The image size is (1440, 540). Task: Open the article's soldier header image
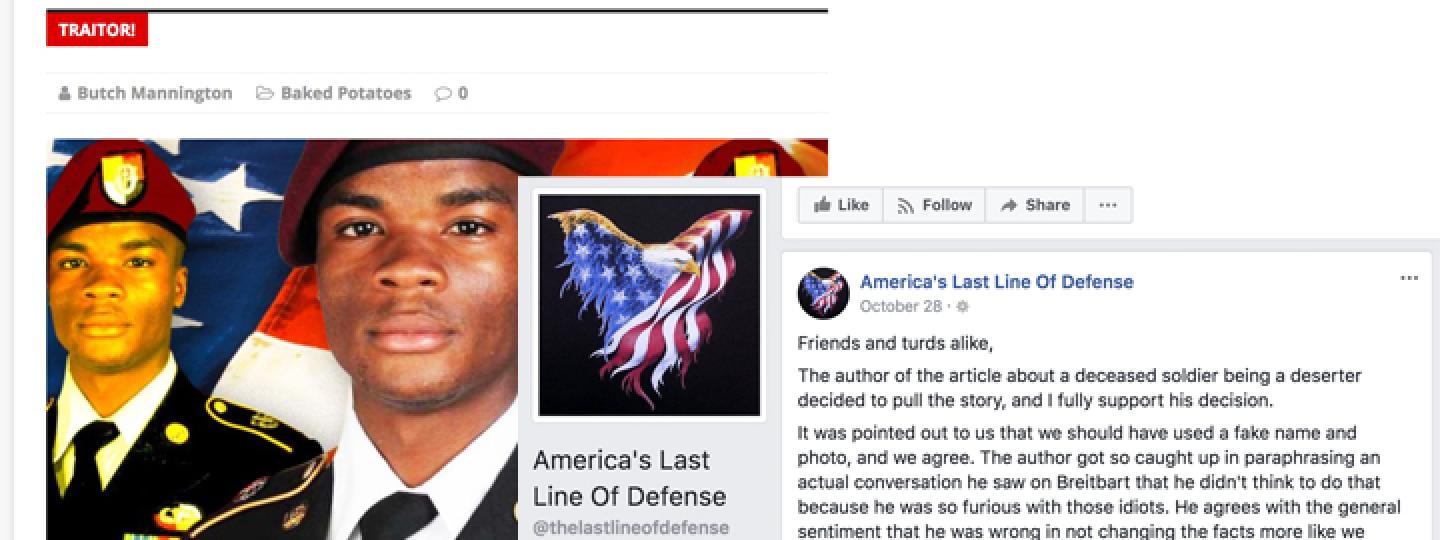click(282, 339)
